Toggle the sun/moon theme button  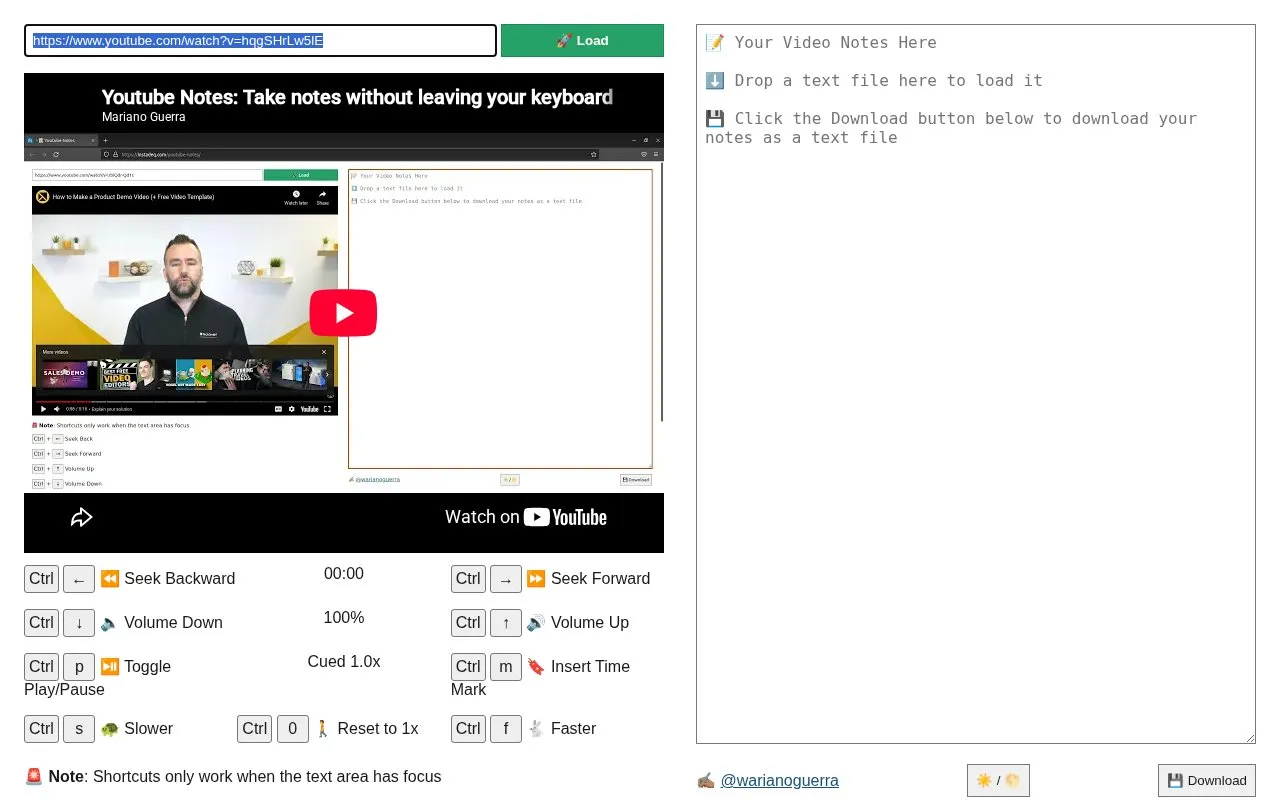tap(998, 780)
